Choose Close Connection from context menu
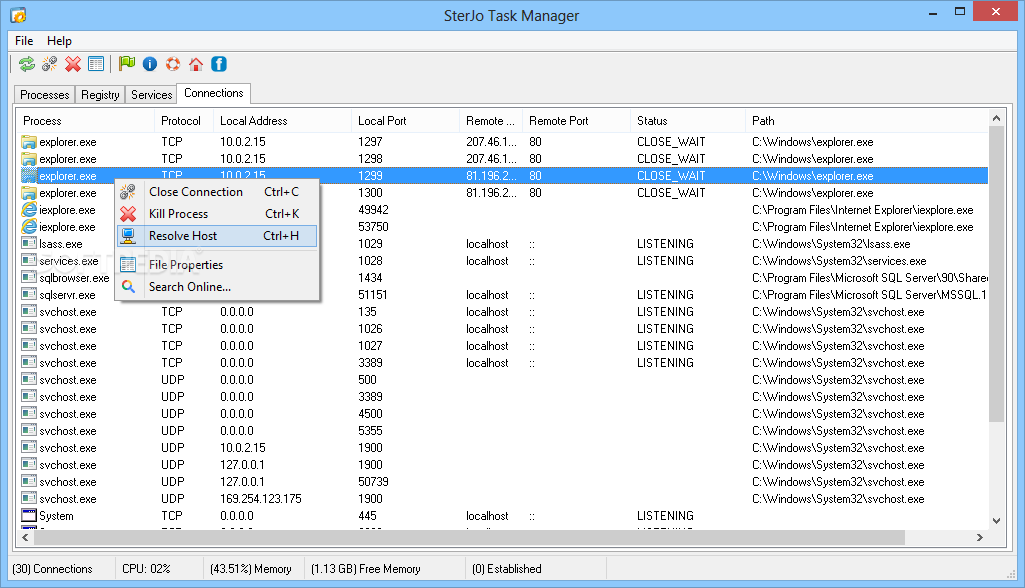 coord(216,192)
